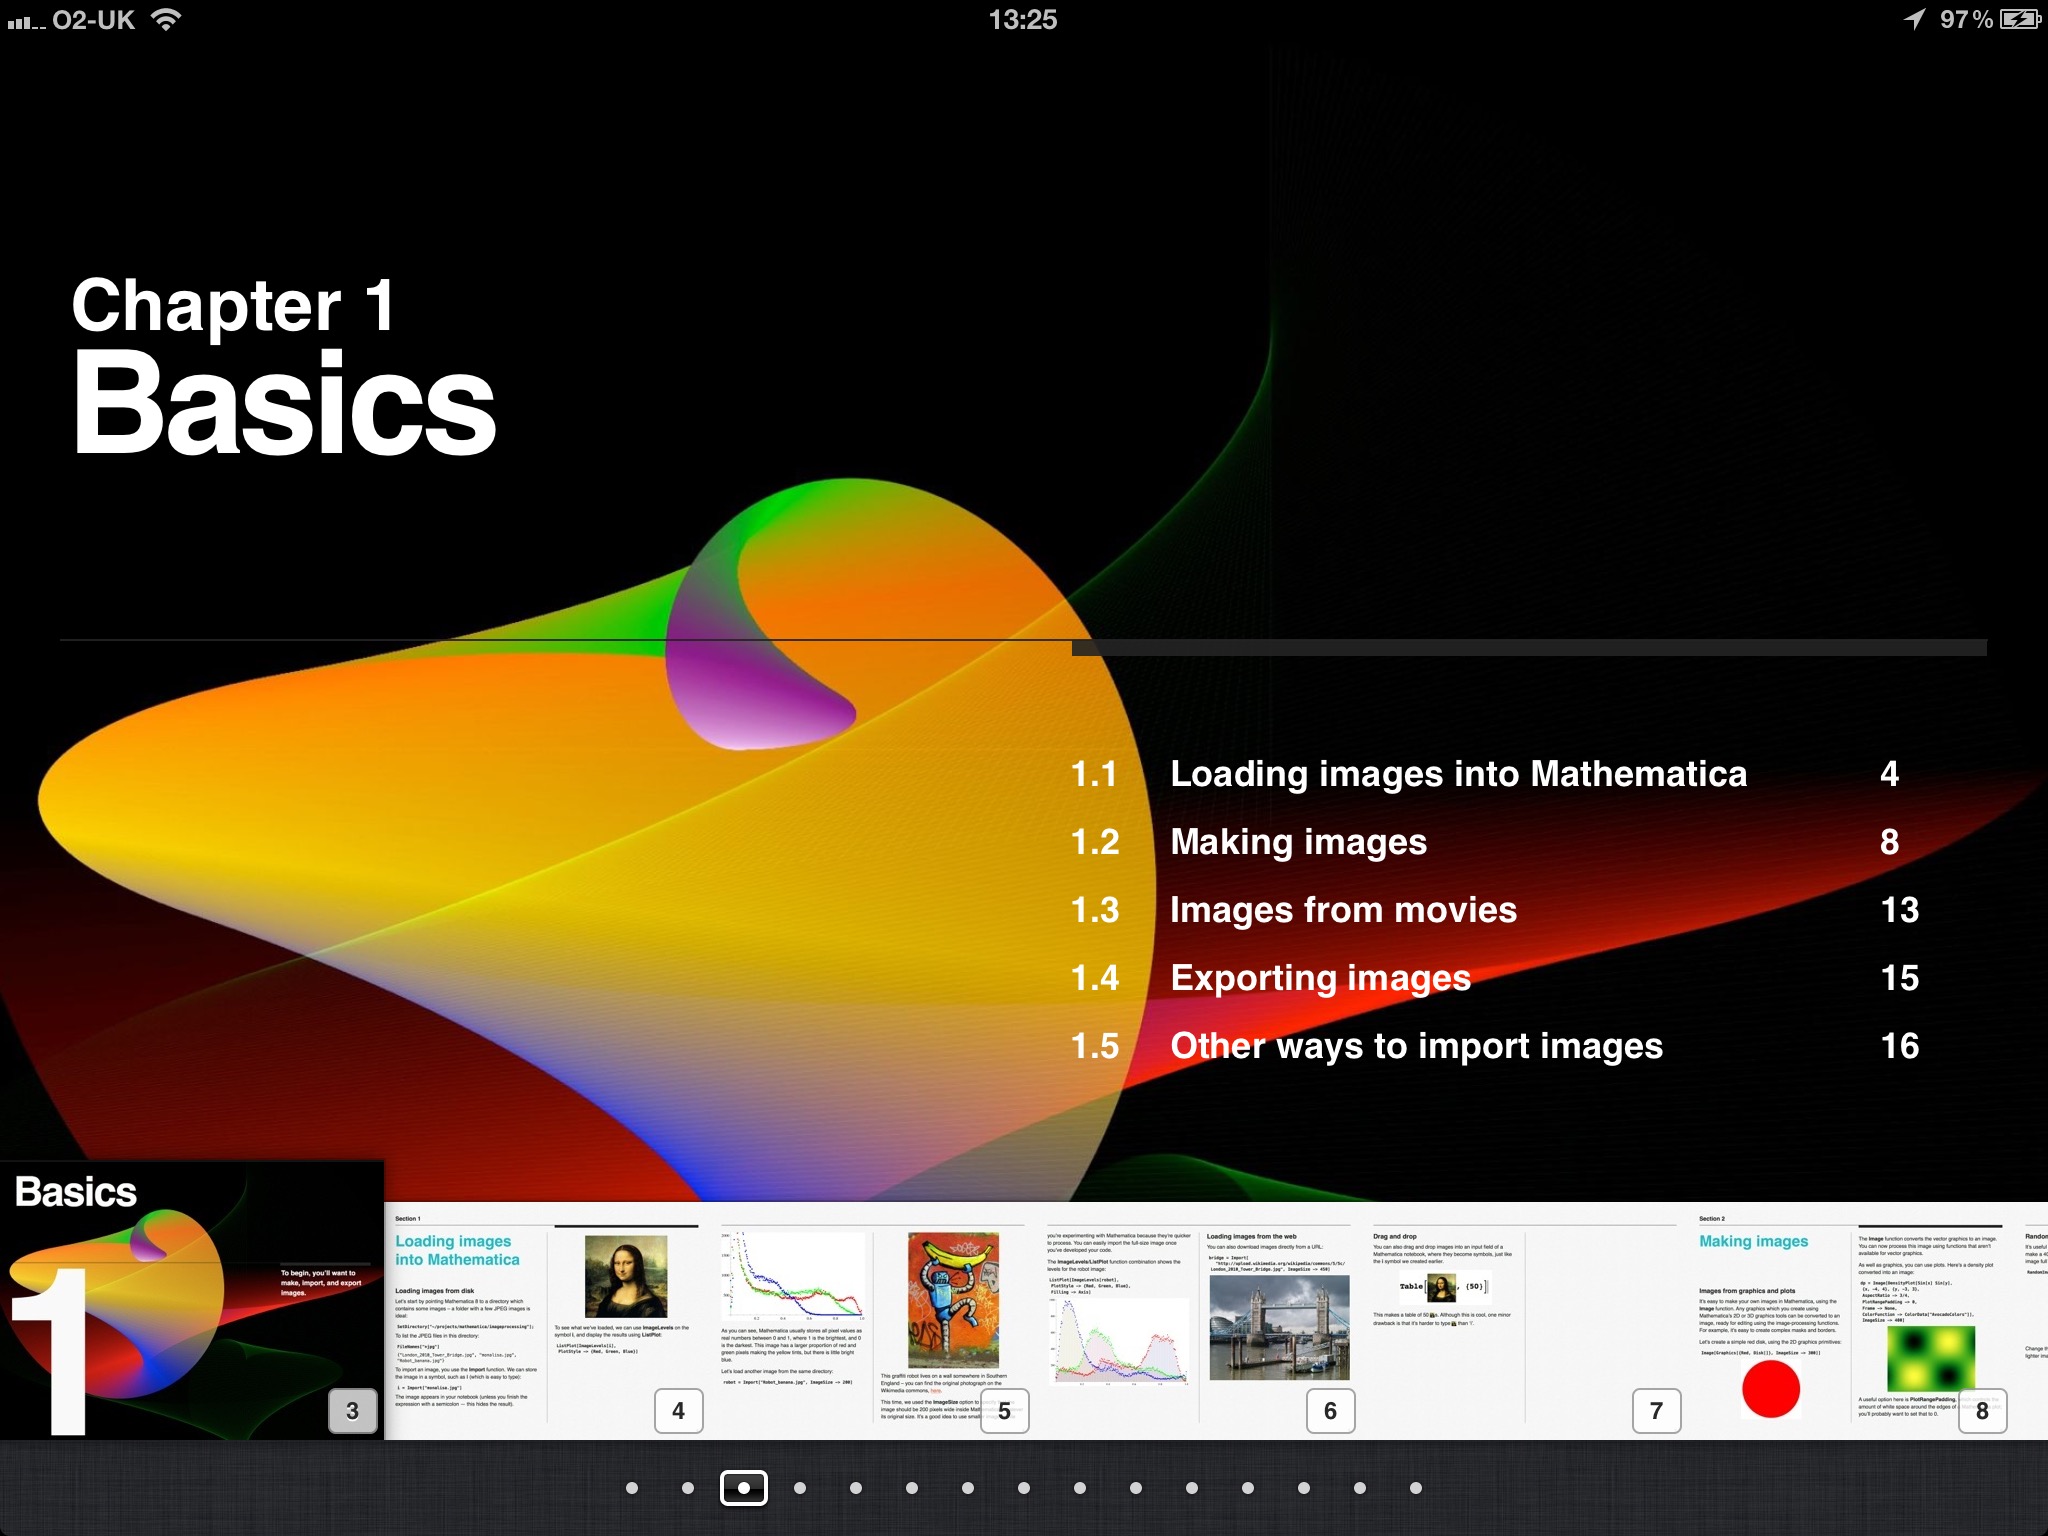
Task: Open page 5 thumbnail with graffiti robot
Action: (x=874, y=1321)
